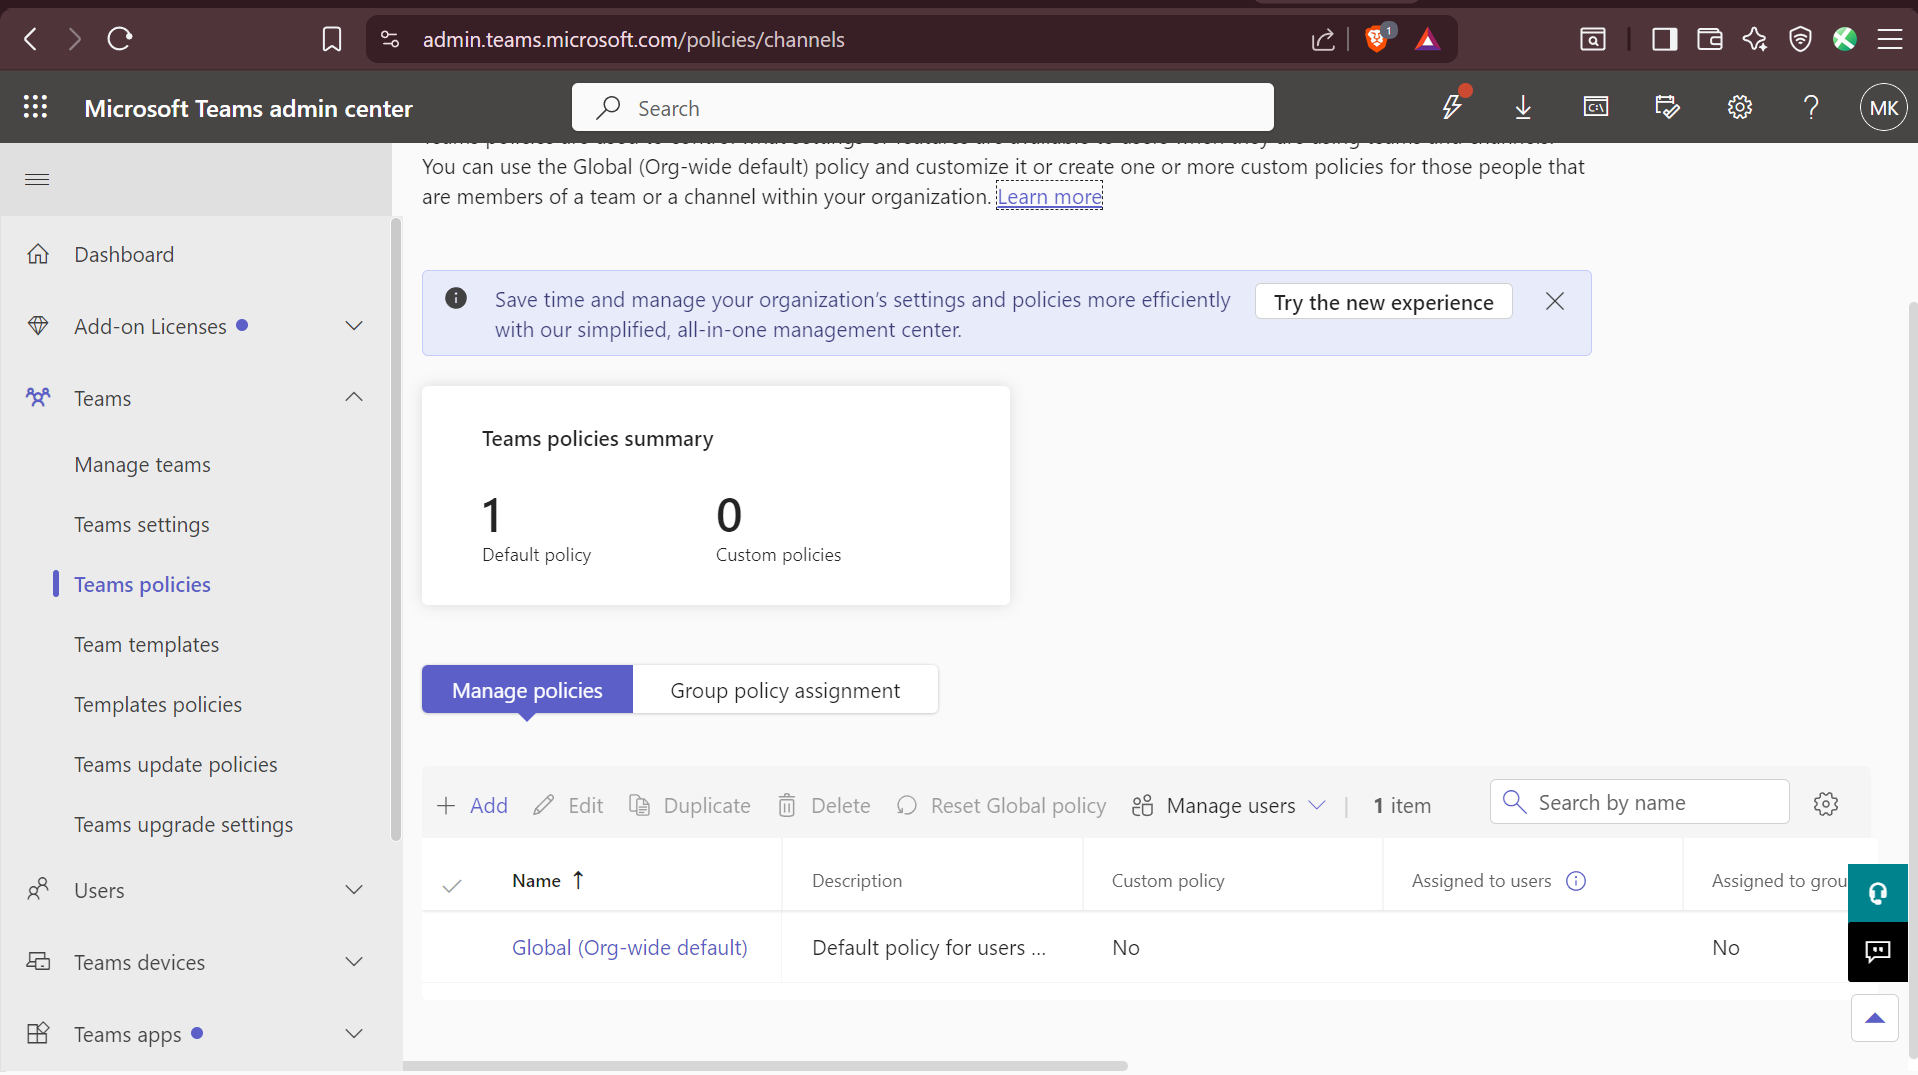This screenshot has width=1918, height=1075.
Task: Click Duplicate in the policies toolbar
Action: point(690,805)
